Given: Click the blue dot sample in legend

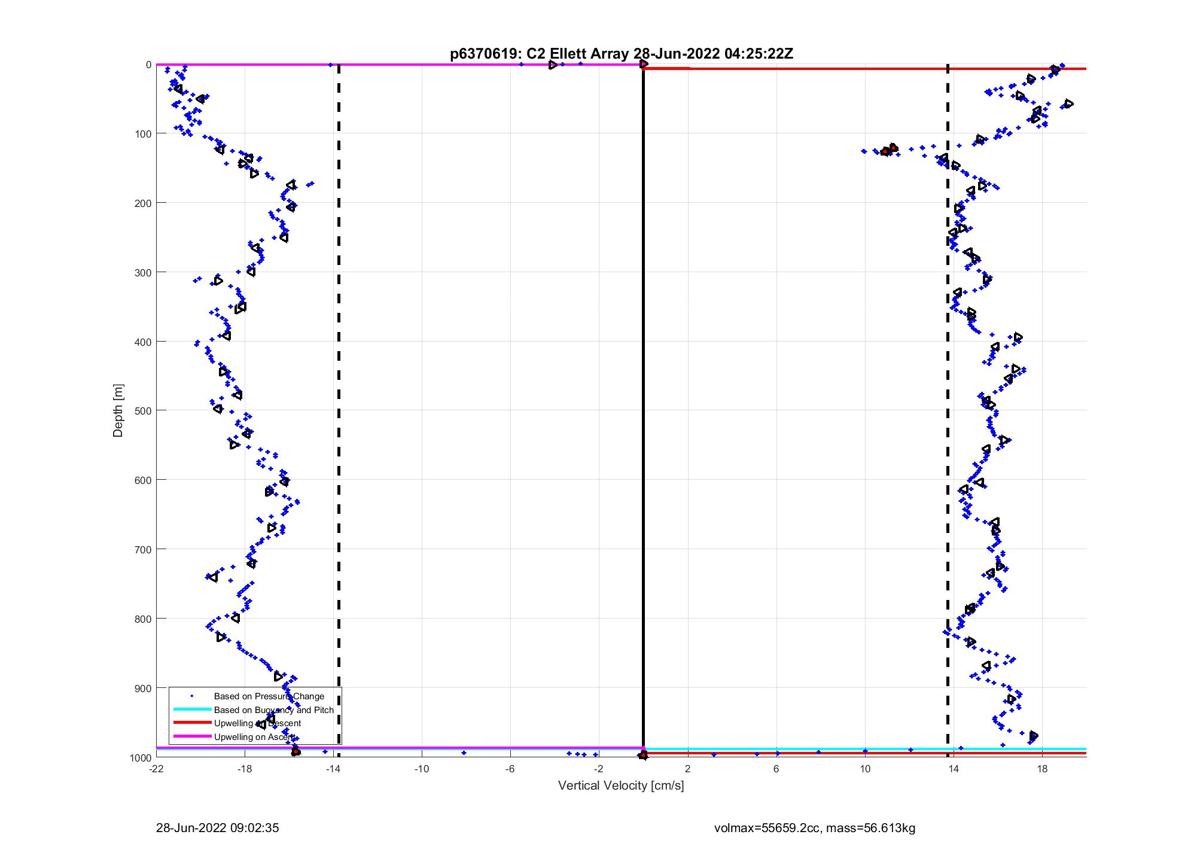Looking at the screenshot, I should pos(191,696).
